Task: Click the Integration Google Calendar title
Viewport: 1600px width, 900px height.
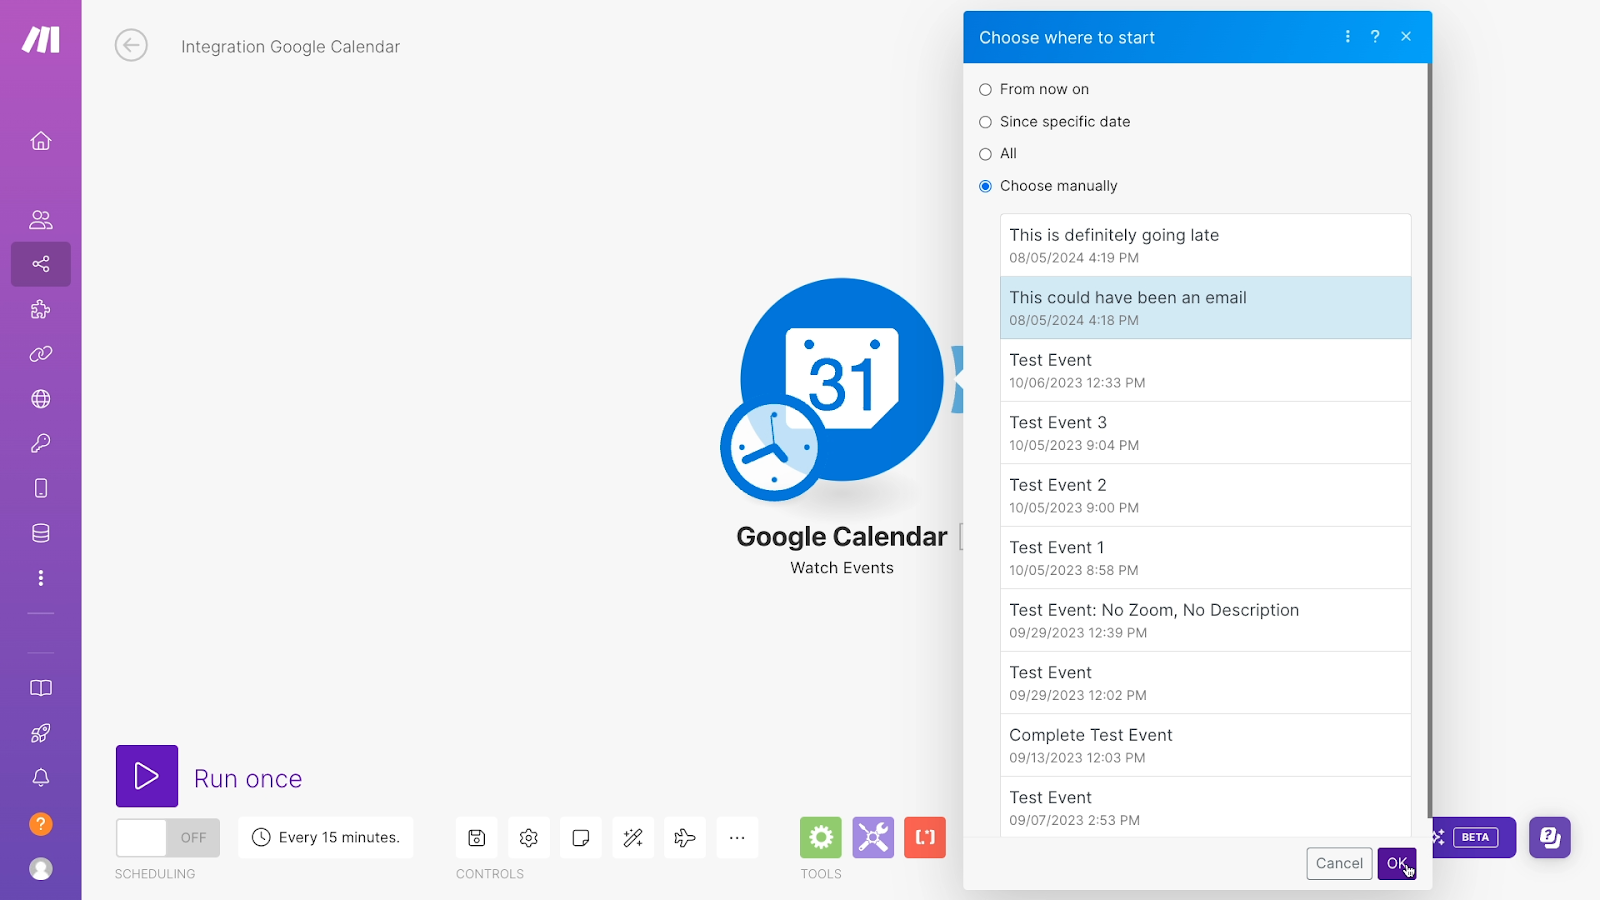Action: click(x=290, y=47)
